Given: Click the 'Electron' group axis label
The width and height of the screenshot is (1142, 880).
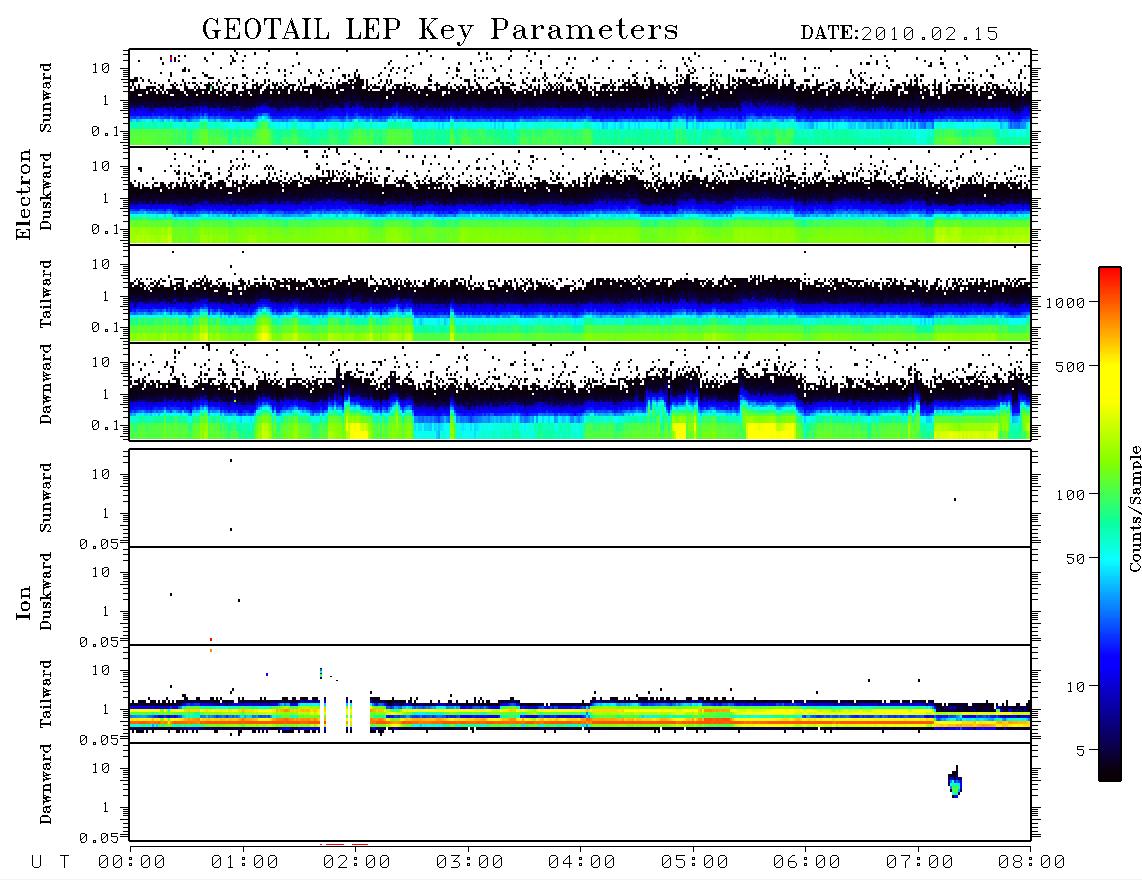Looking at the screenshot, I should coord(24,195).
